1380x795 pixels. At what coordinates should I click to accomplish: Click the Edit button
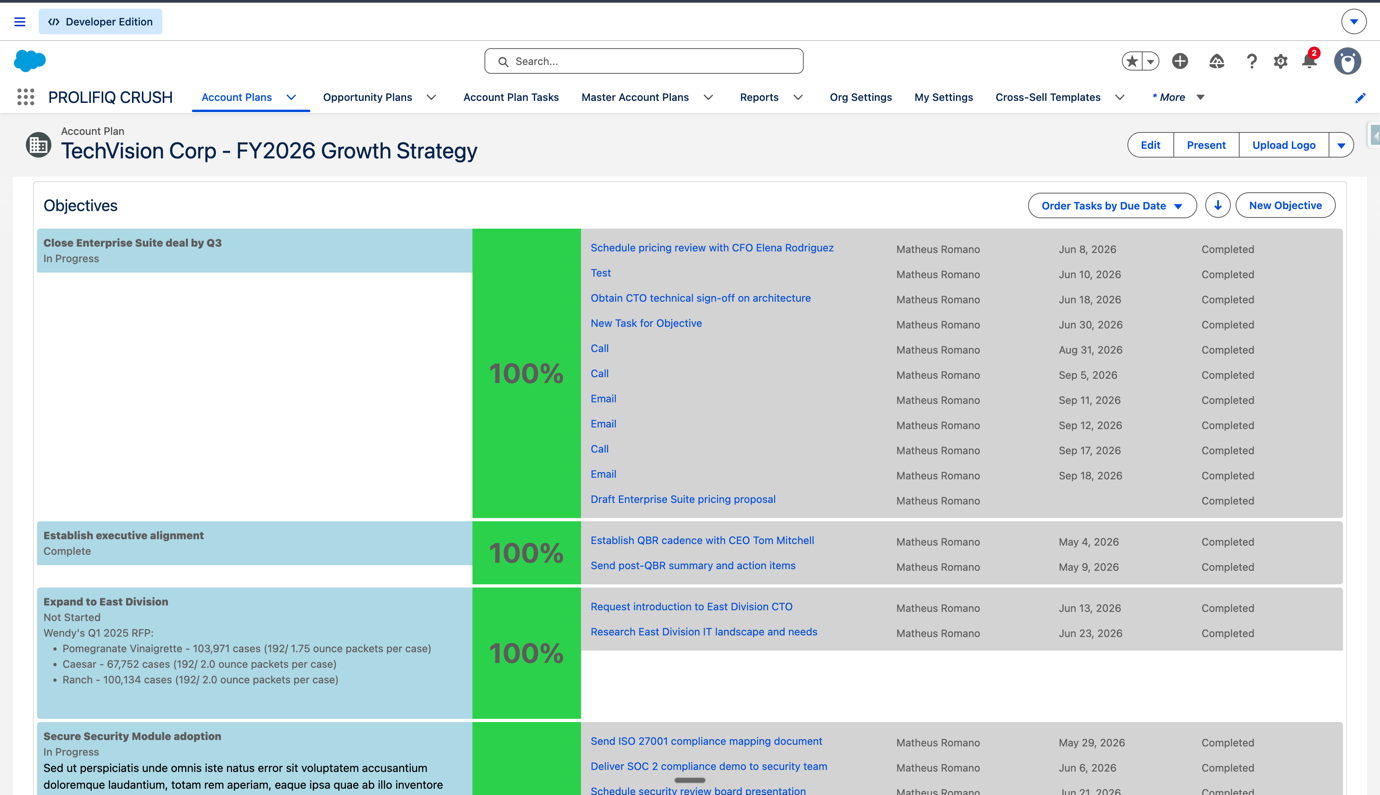coord(1151,145)
